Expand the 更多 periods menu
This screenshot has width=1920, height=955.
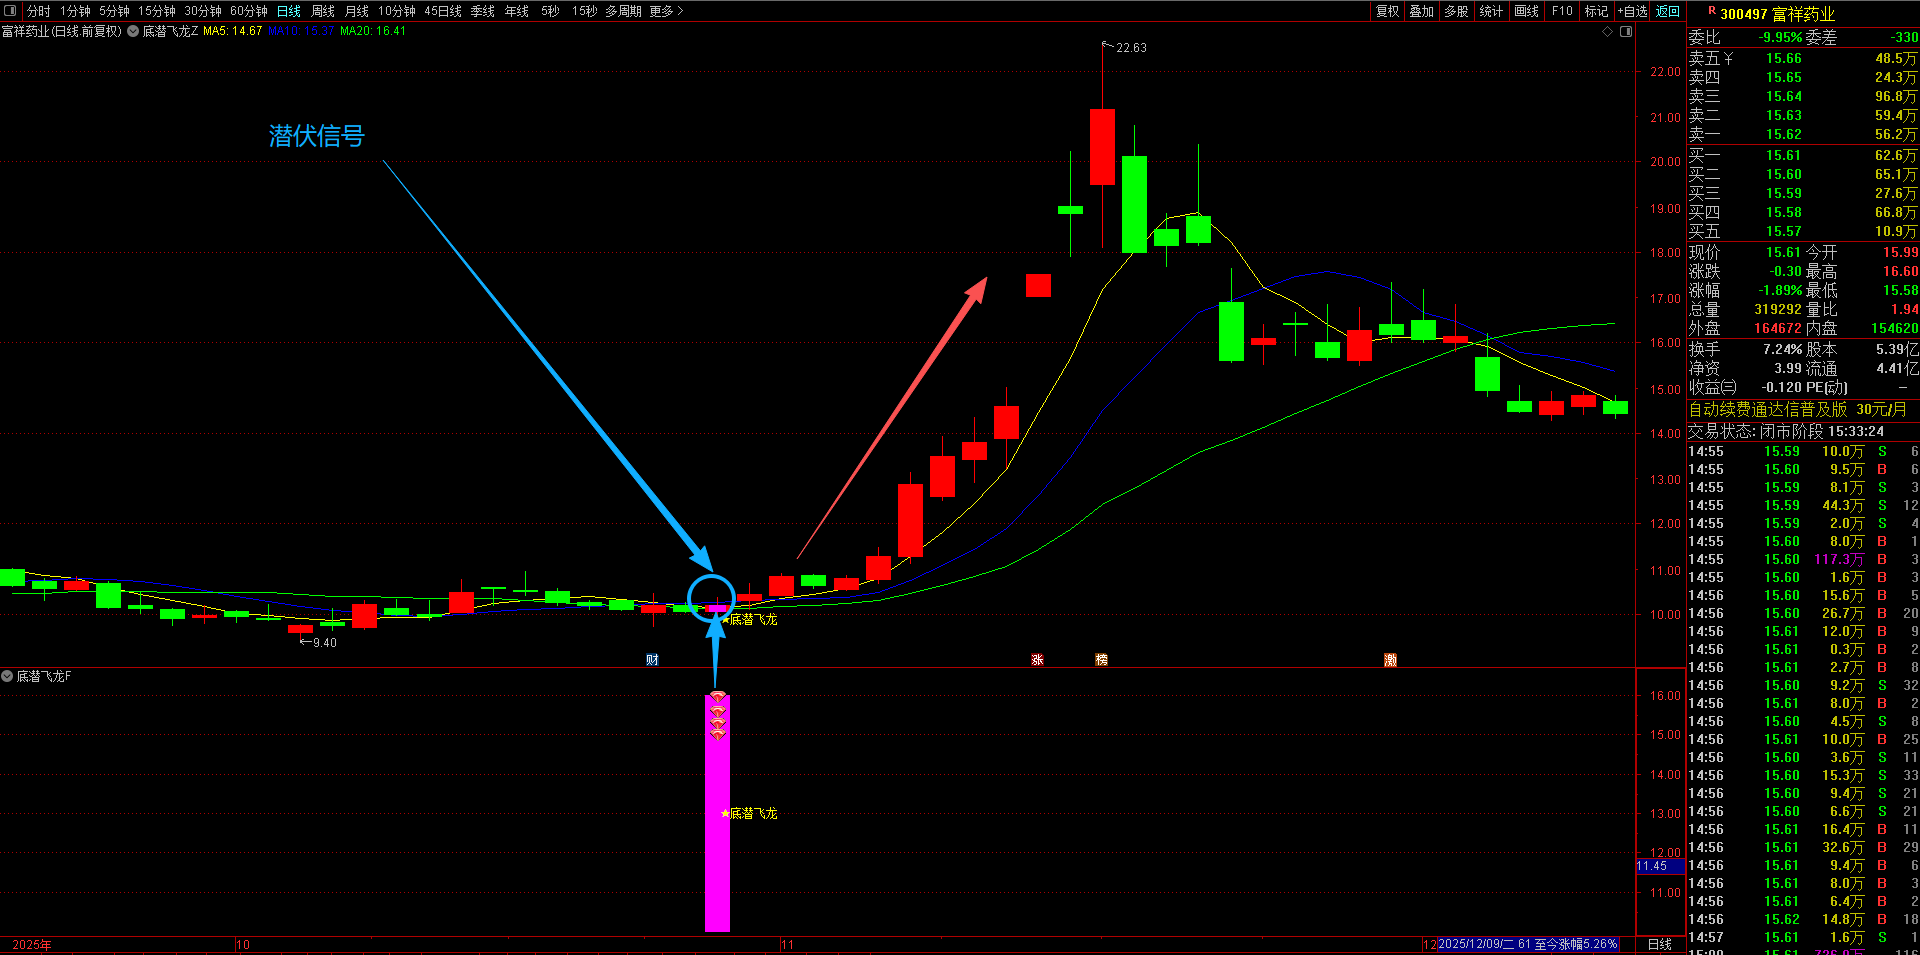pyautogui.click(x=666, y=11)
